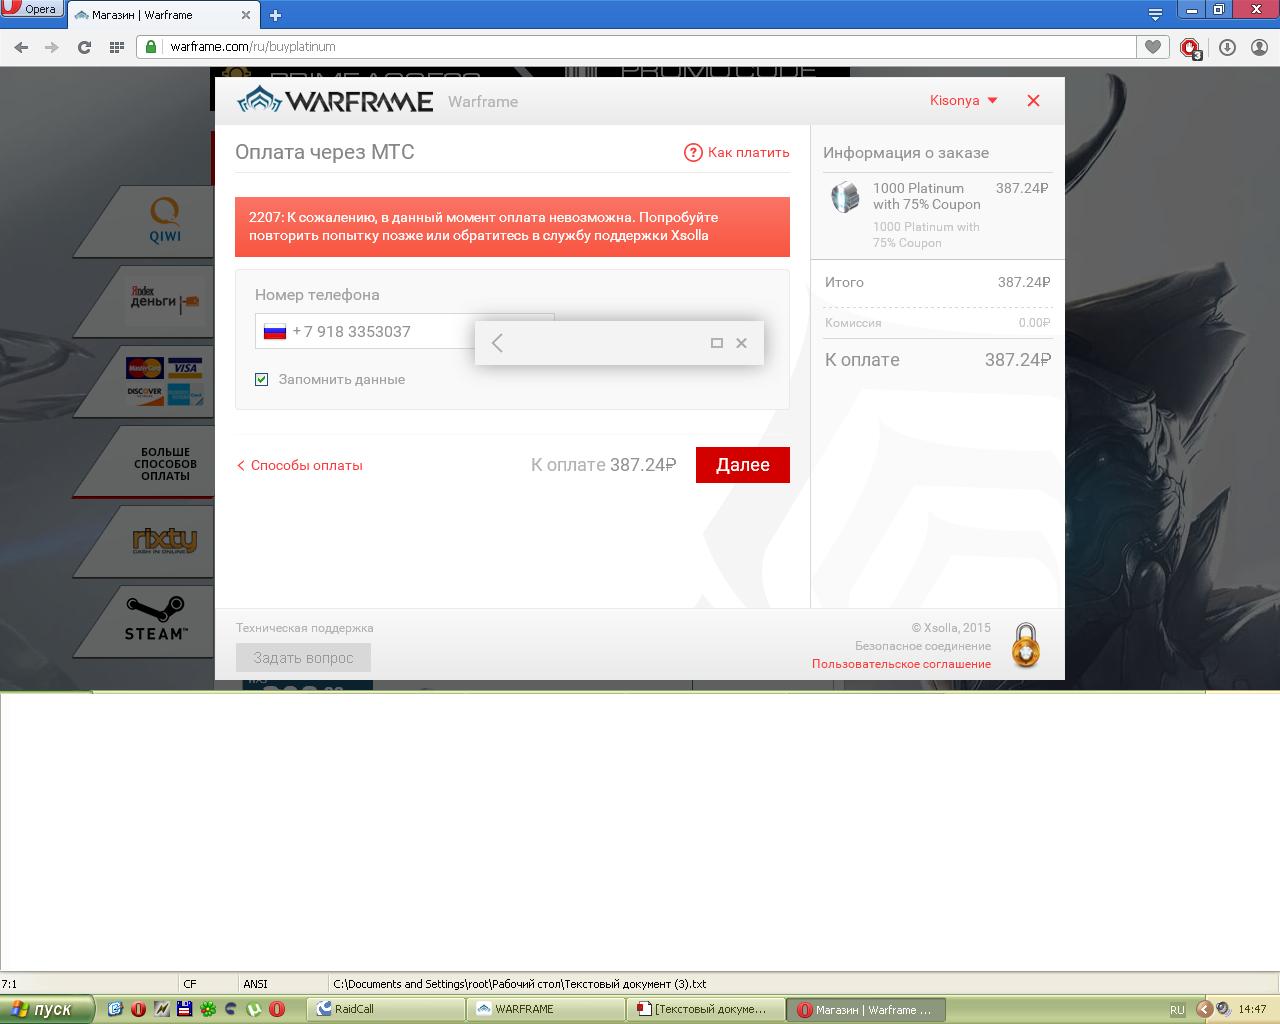Open the red Opera extension icon

1190,47
